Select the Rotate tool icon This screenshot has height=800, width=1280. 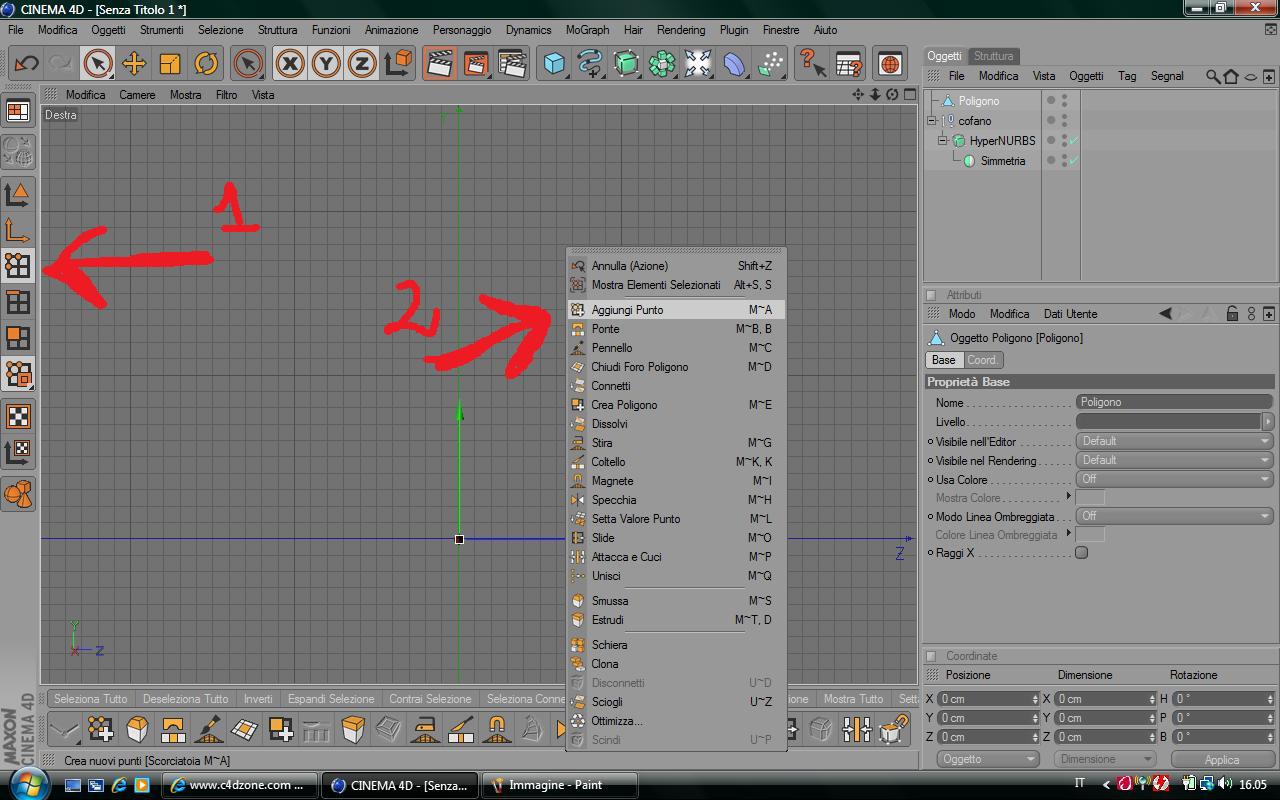click(x=206, y=64)
